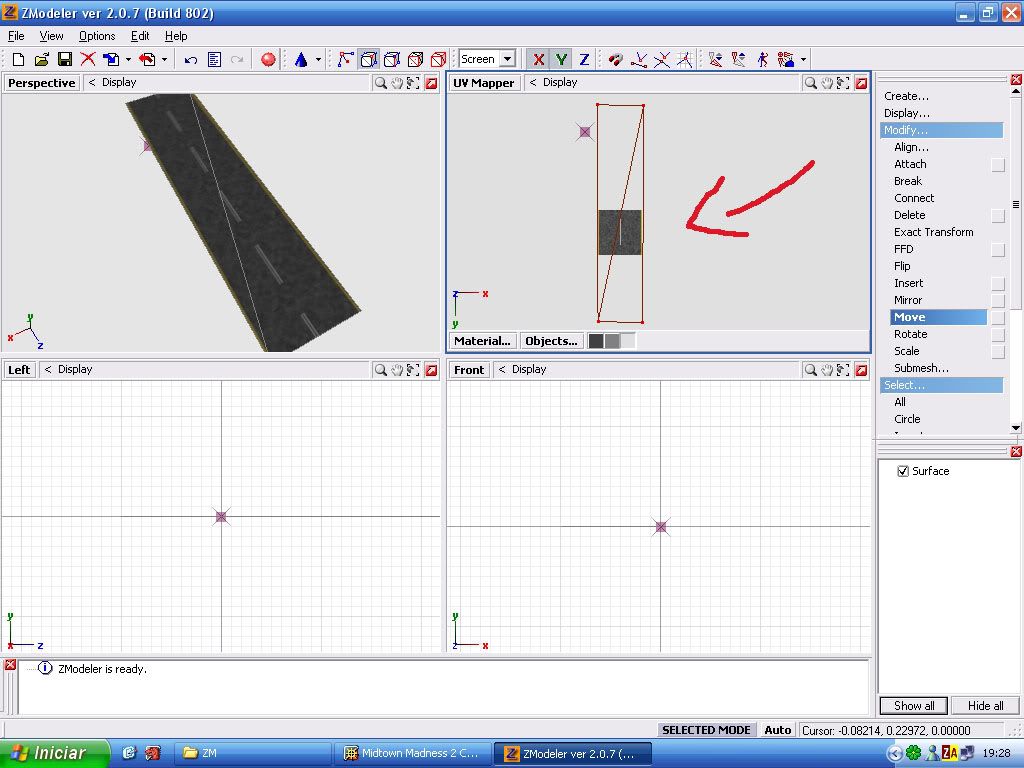Image resolution: width=1024 pixels, height=768 pixels.
Task: Click the Undo arrow icon in toolbar
Action: [x=190, y=60]
